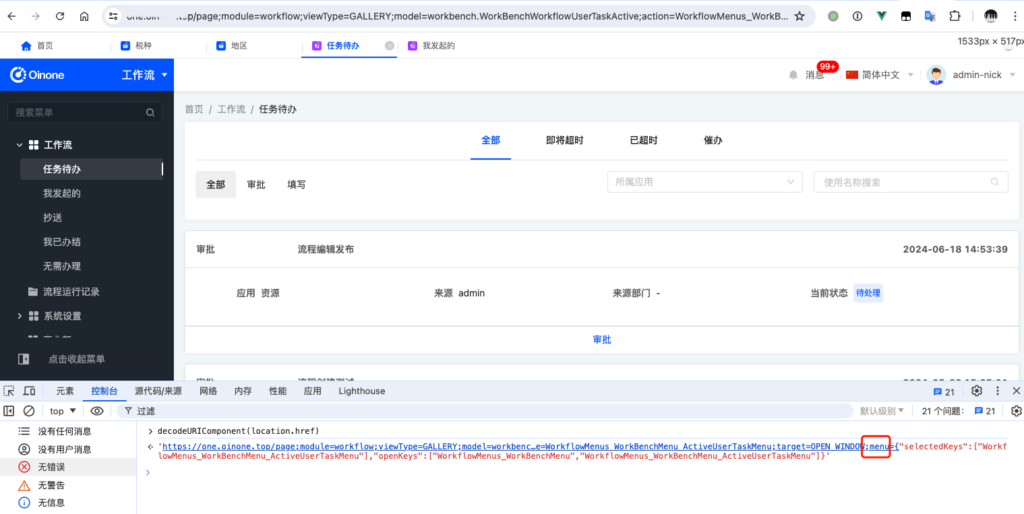The image size is (1024, 514).
Task: Close the DevTools panel
Action: 1016,391
